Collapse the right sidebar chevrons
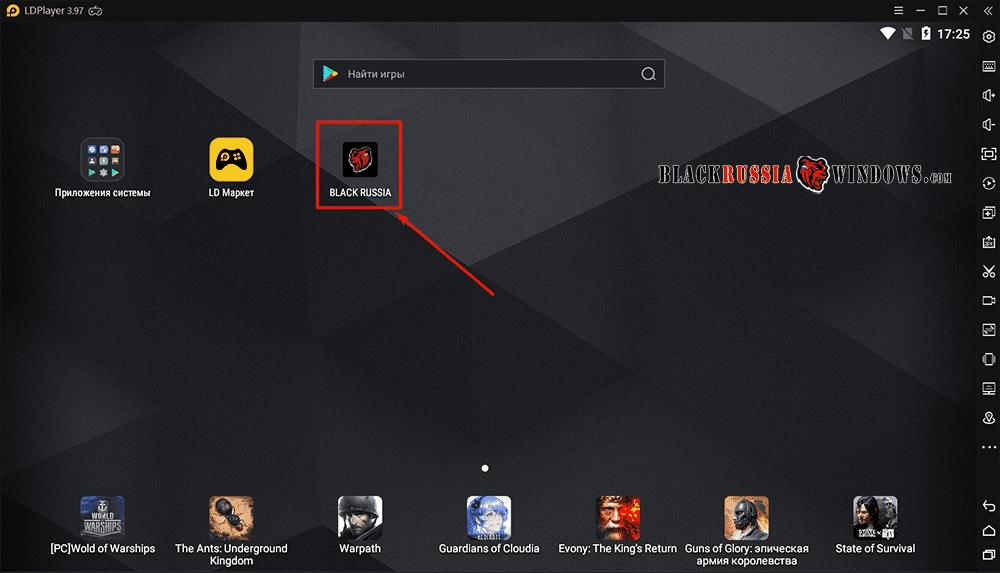The image size is (1000, 573). point(989,11)
